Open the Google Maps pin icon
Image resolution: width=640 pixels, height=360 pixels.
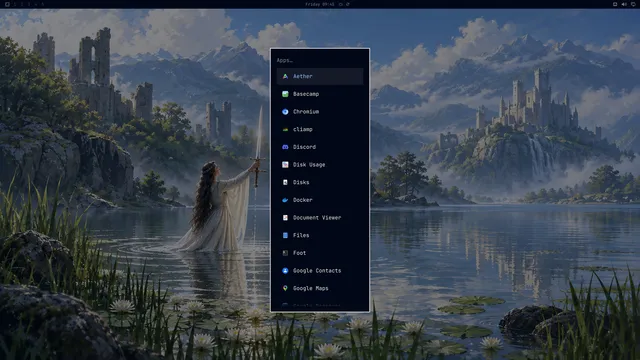tap(285, 288)
